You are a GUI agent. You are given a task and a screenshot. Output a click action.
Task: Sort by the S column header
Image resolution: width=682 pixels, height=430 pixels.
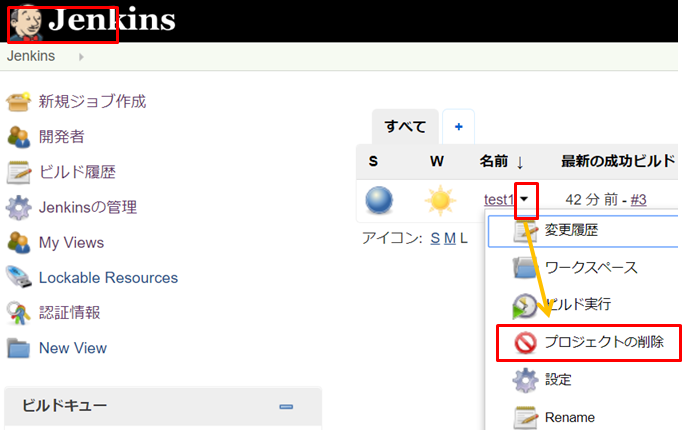point(373,161)
